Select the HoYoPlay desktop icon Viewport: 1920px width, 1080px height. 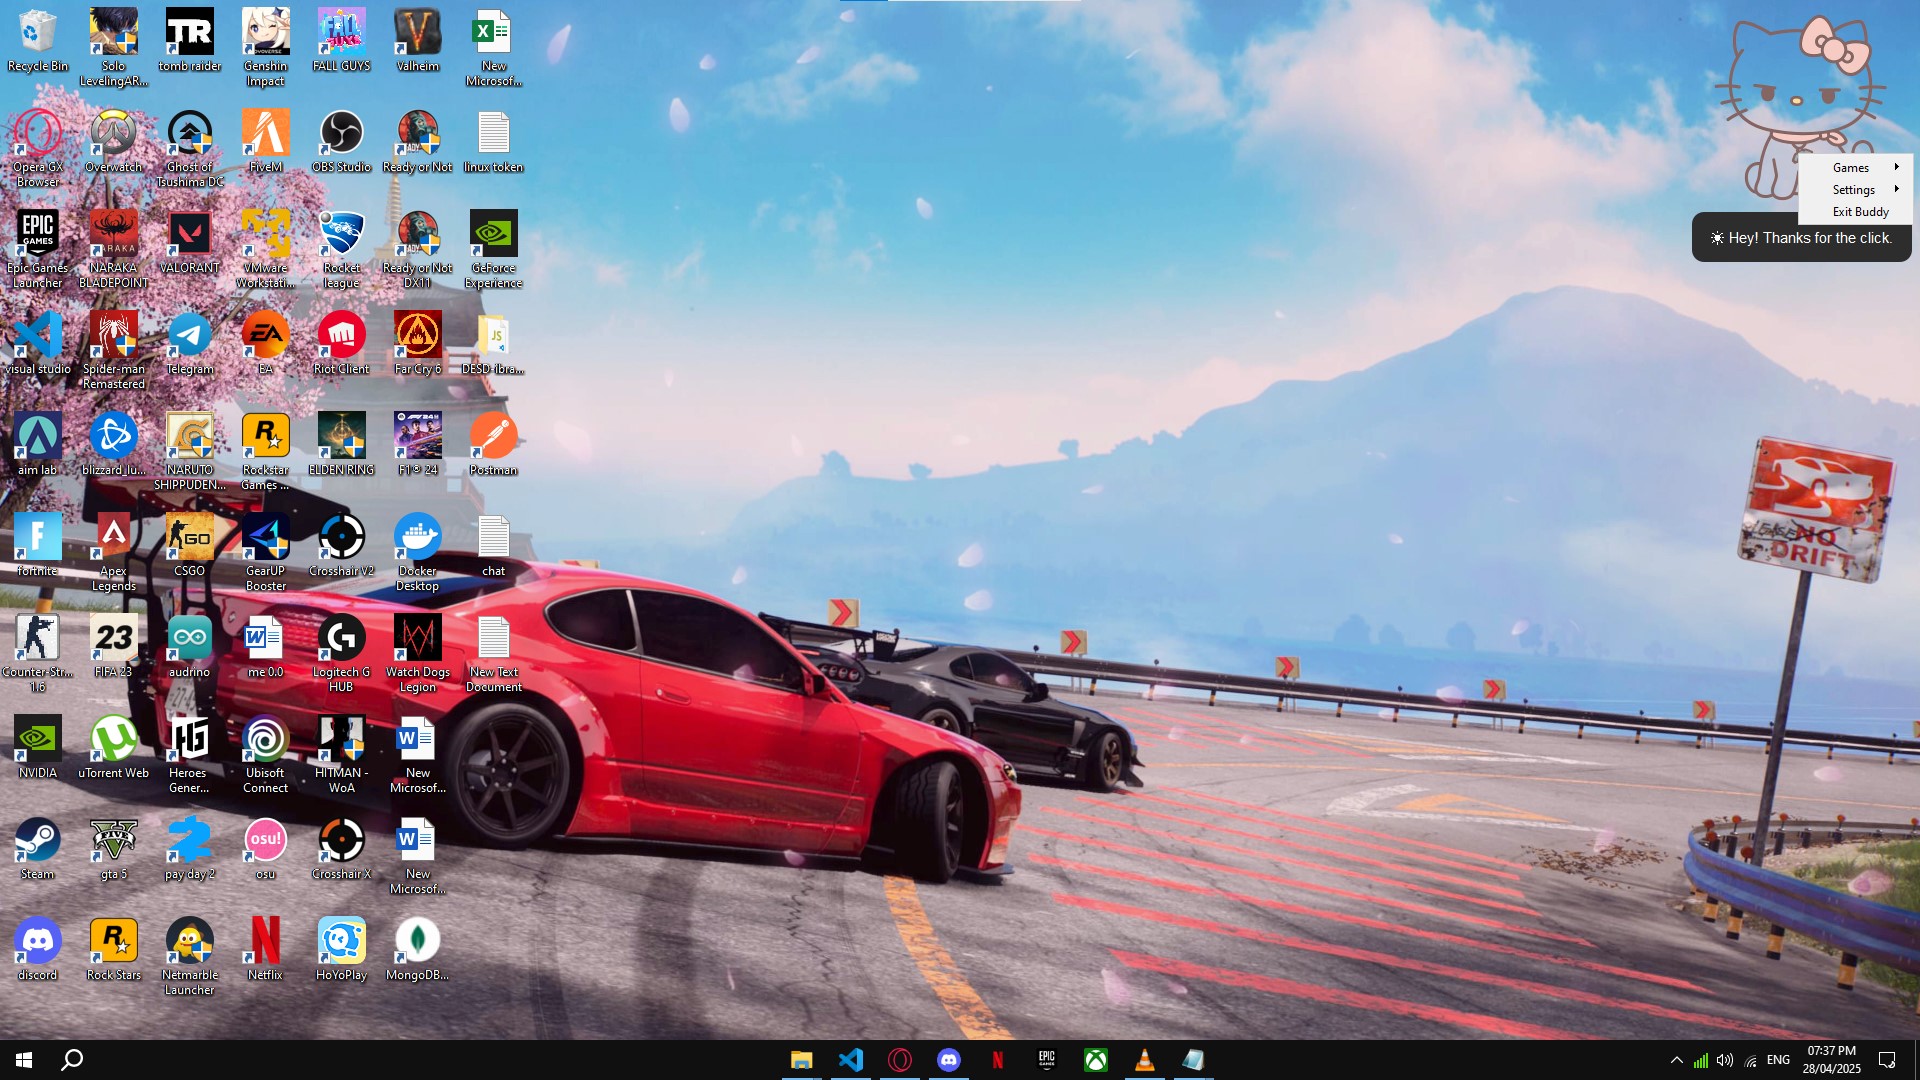(341, 950)
